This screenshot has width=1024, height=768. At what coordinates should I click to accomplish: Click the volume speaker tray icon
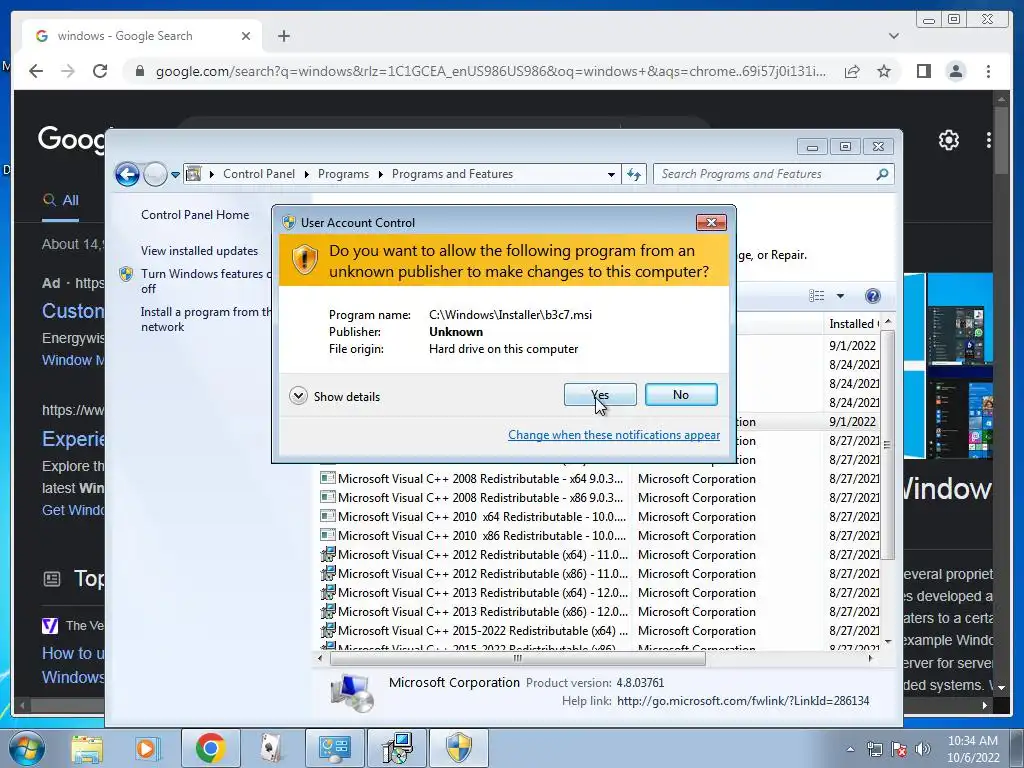[x=922, y=749]
